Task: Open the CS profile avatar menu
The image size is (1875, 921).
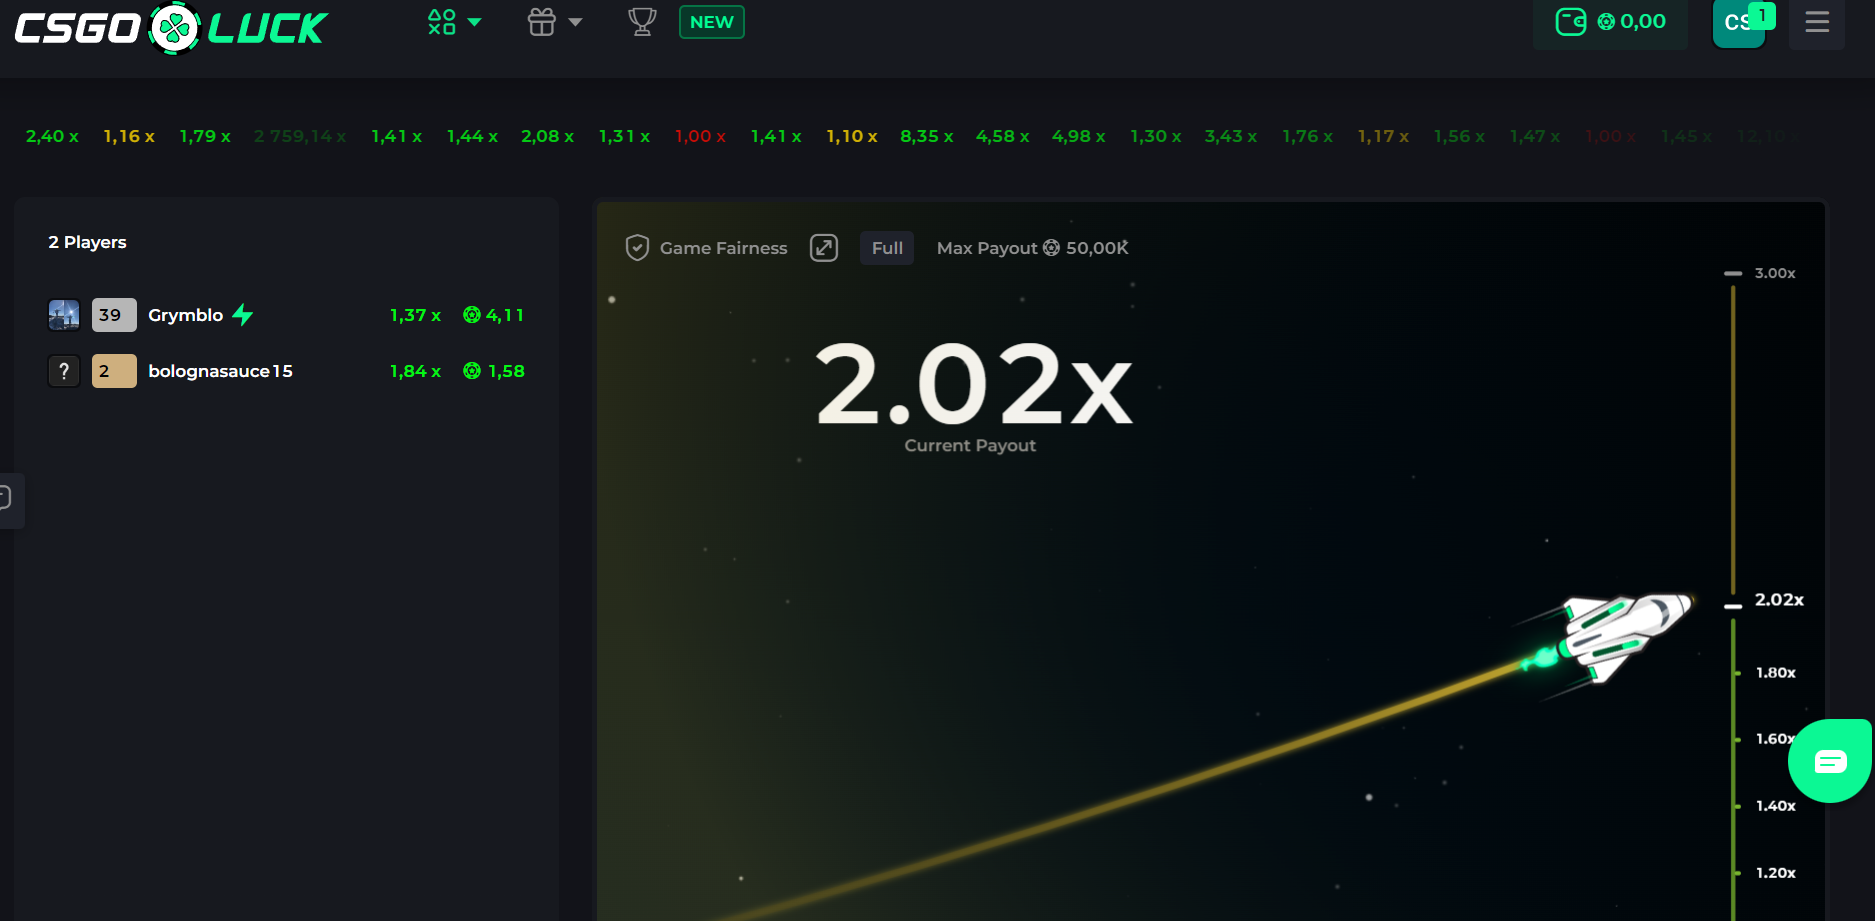Action: [1738, 24]
